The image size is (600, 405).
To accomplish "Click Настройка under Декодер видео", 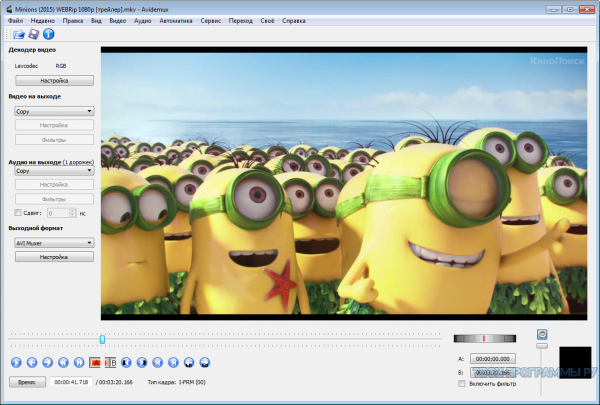I will pos(54,80).
